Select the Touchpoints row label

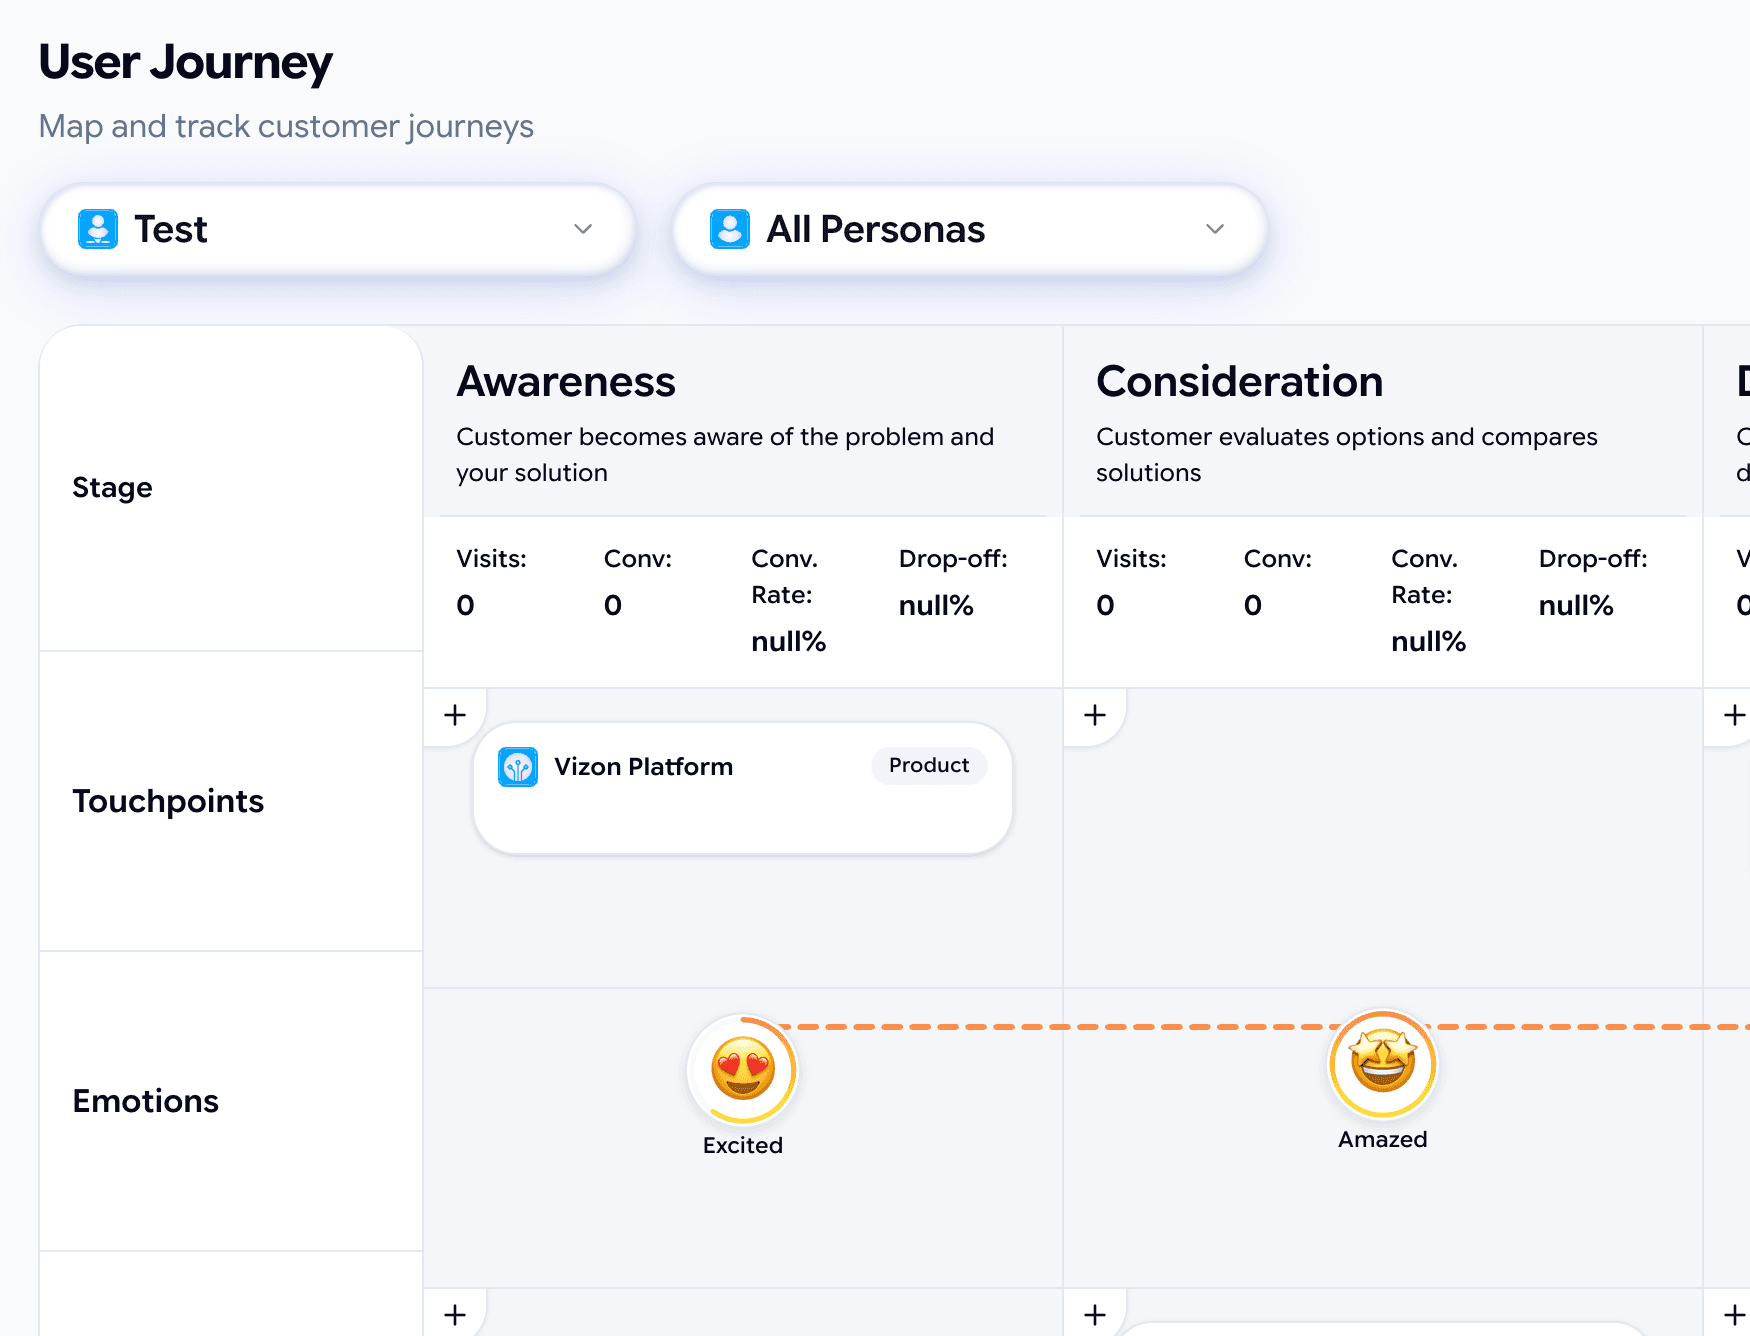pyautogui.click(x=168, y=801)
